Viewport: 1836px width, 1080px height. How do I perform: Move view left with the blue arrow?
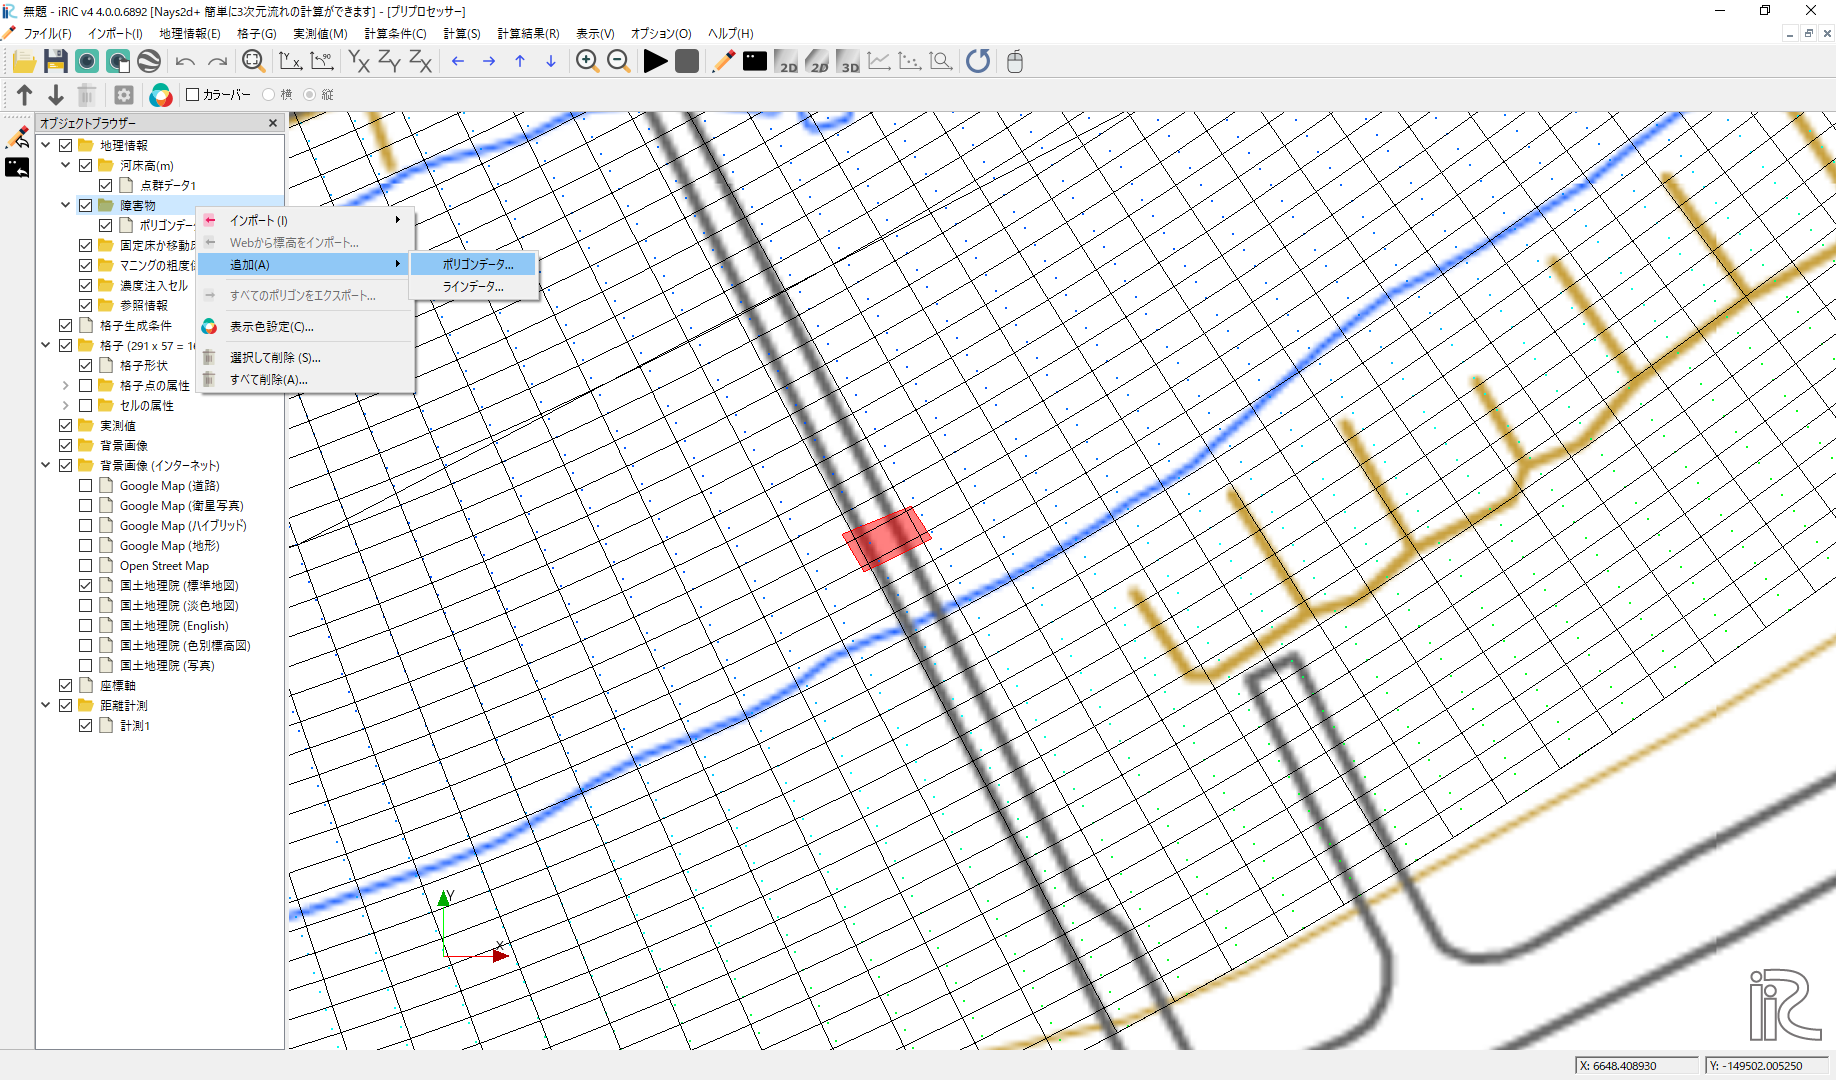pos(457,62)
